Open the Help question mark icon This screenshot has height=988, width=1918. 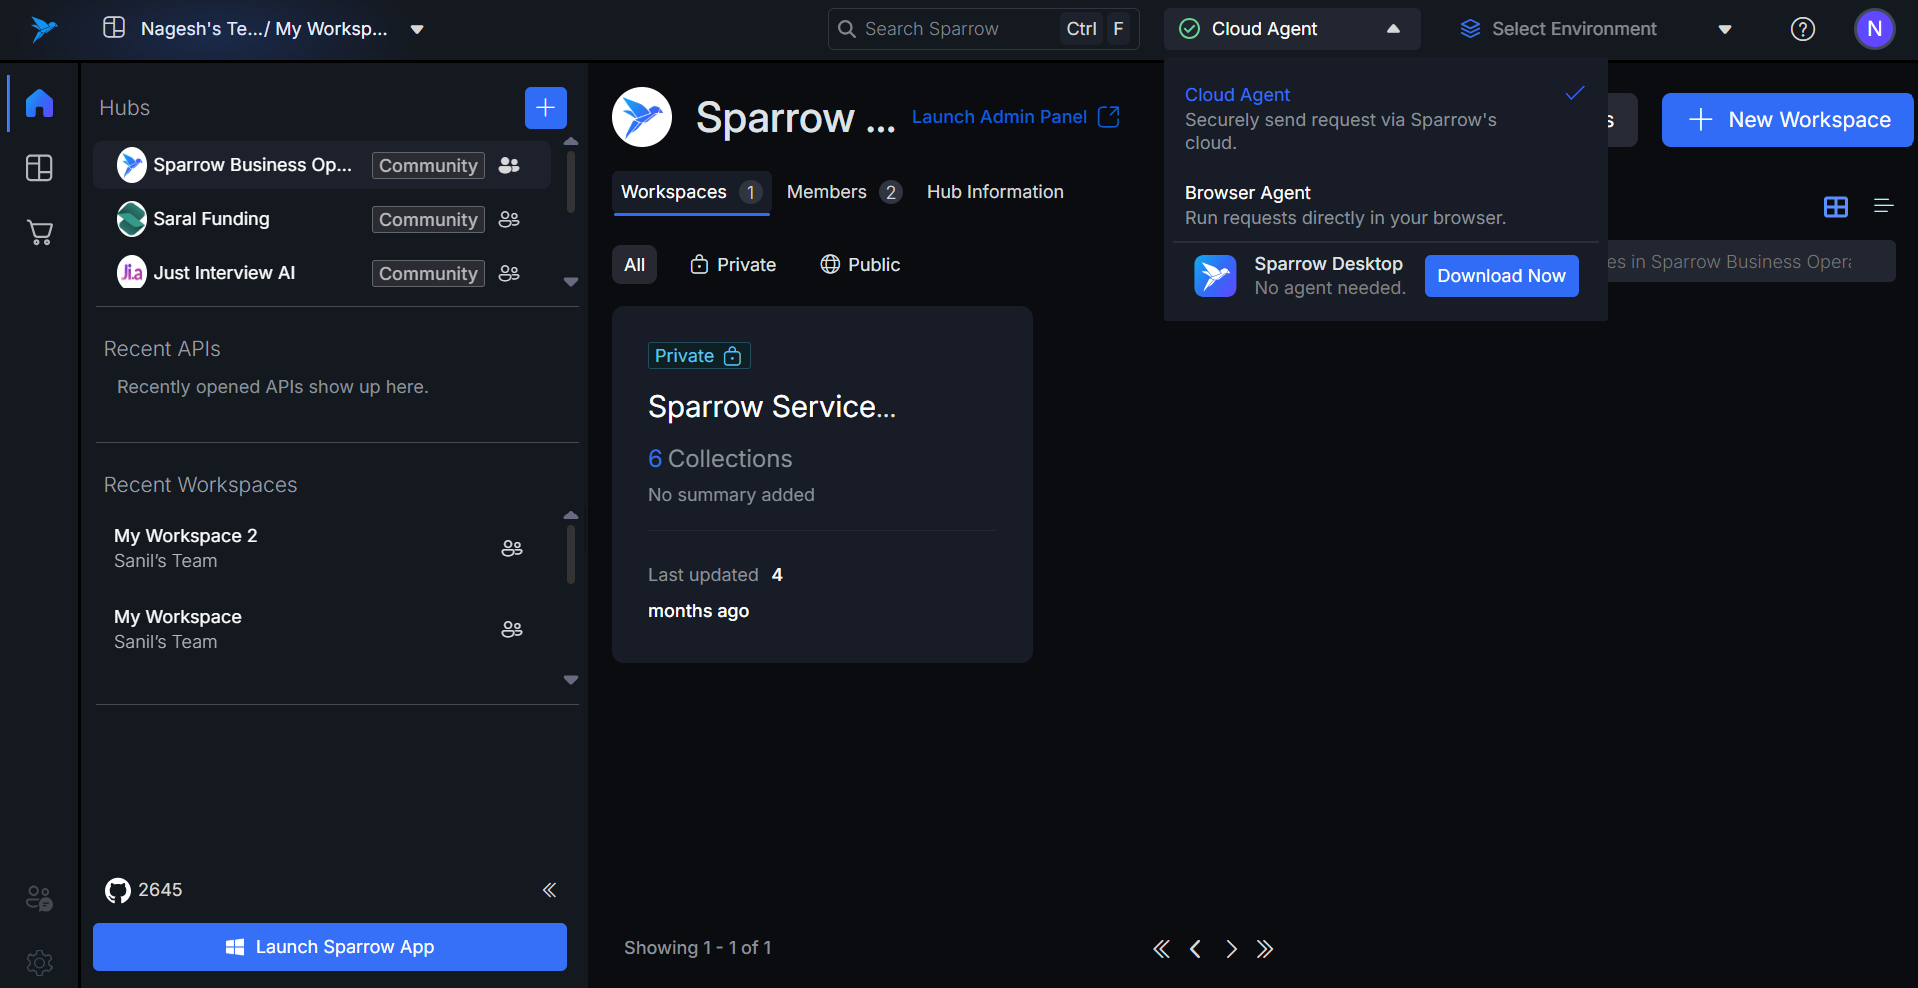pyautogui.click(x=1802, y=29)
